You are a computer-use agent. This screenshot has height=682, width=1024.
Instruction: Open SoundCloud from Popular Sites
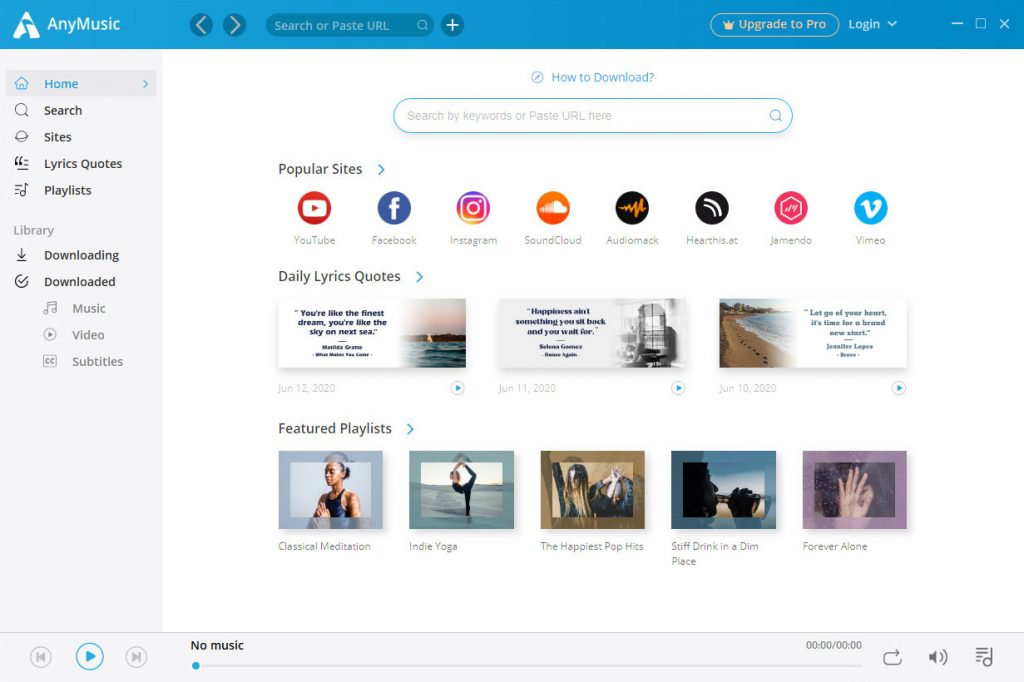(x=552, y=208)
